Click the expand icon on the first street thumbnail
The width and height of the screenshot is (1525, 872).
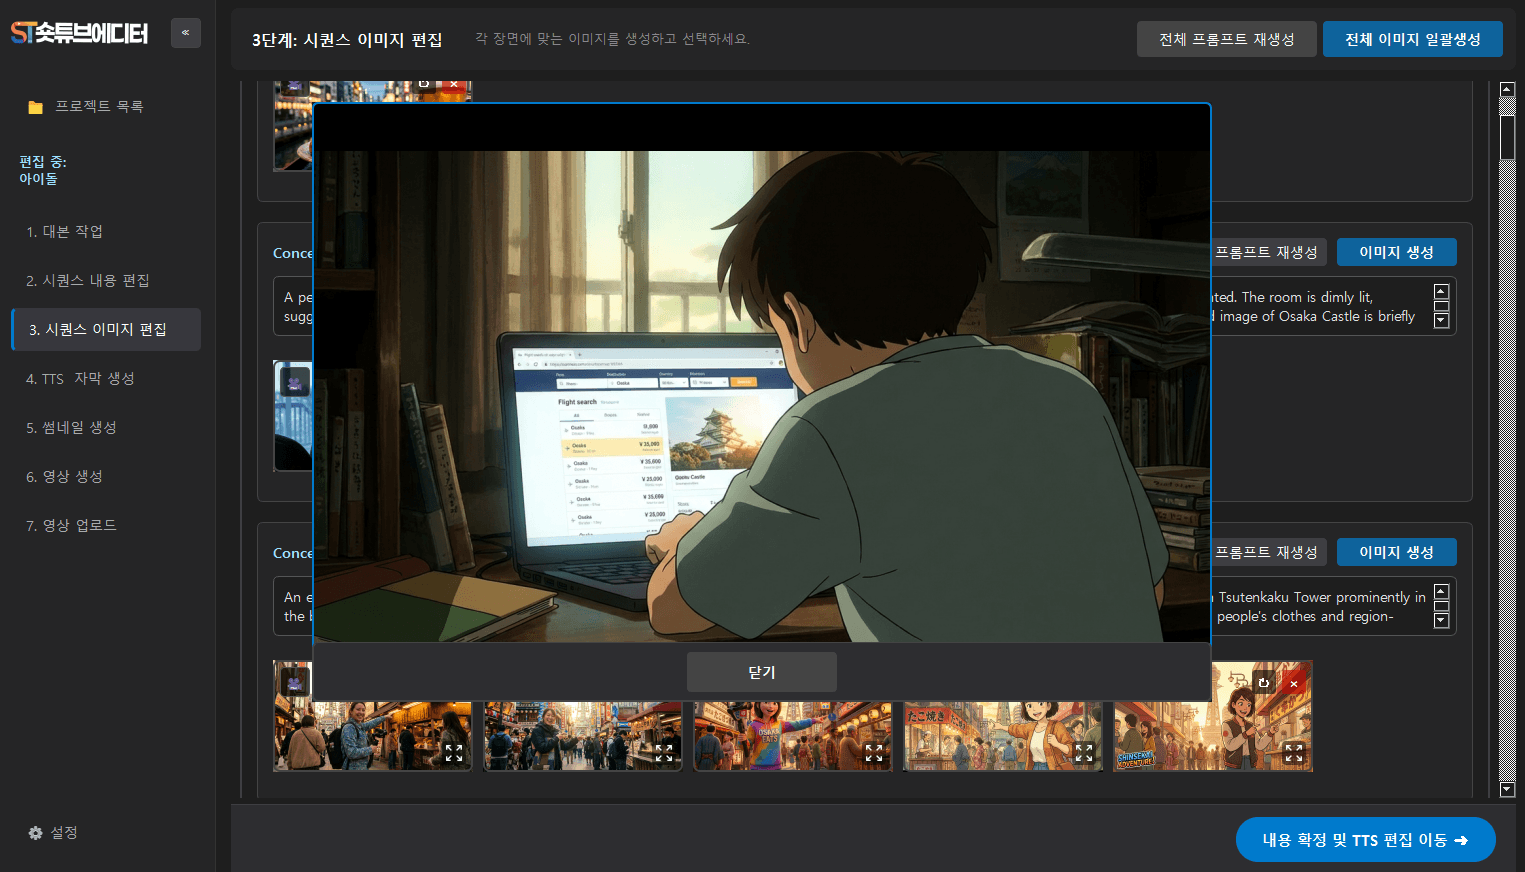pos(454,753)
